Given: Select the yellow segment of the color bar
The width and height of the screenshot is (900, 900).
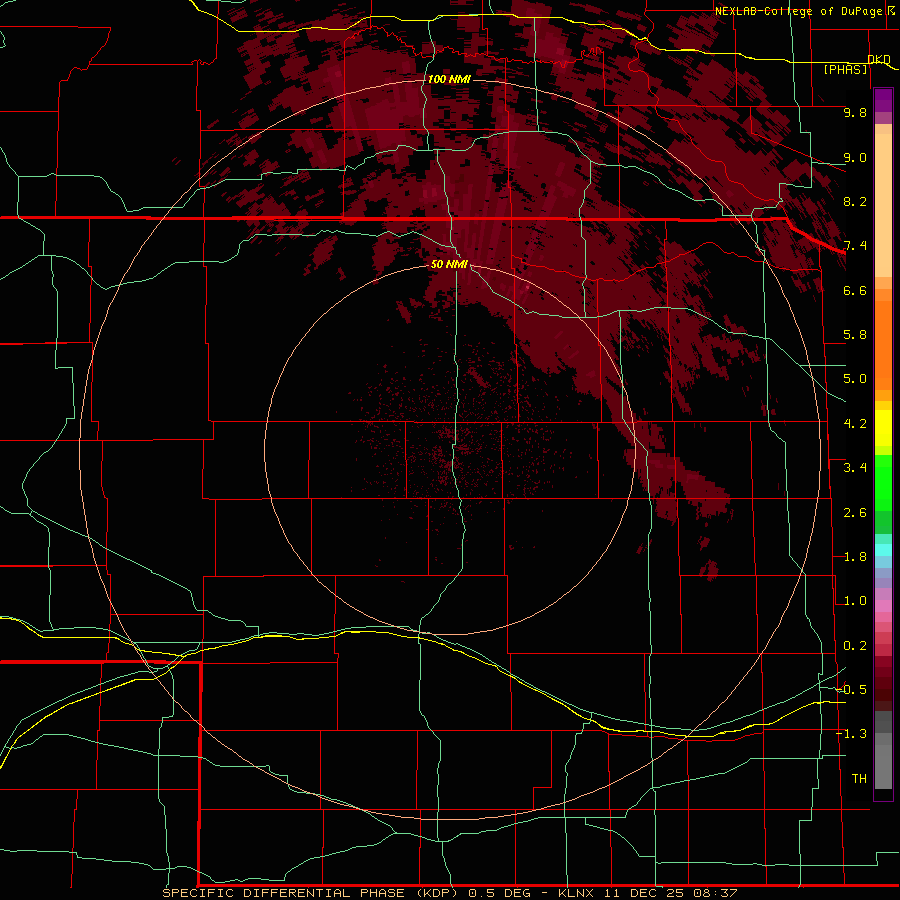Looking at the screenshot, I should (x=883, y=428).
